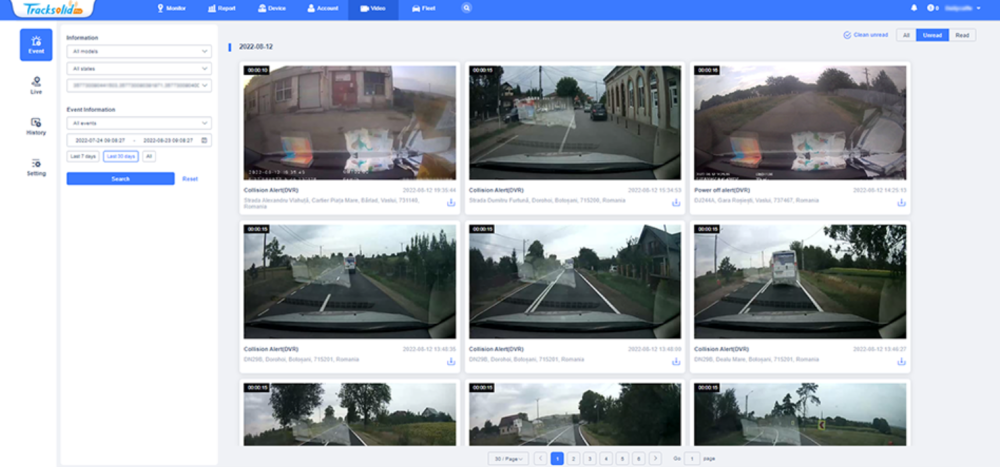Click the blue Search button
The height and width of the screenshot is (467, 1000).
coord(120,178)
